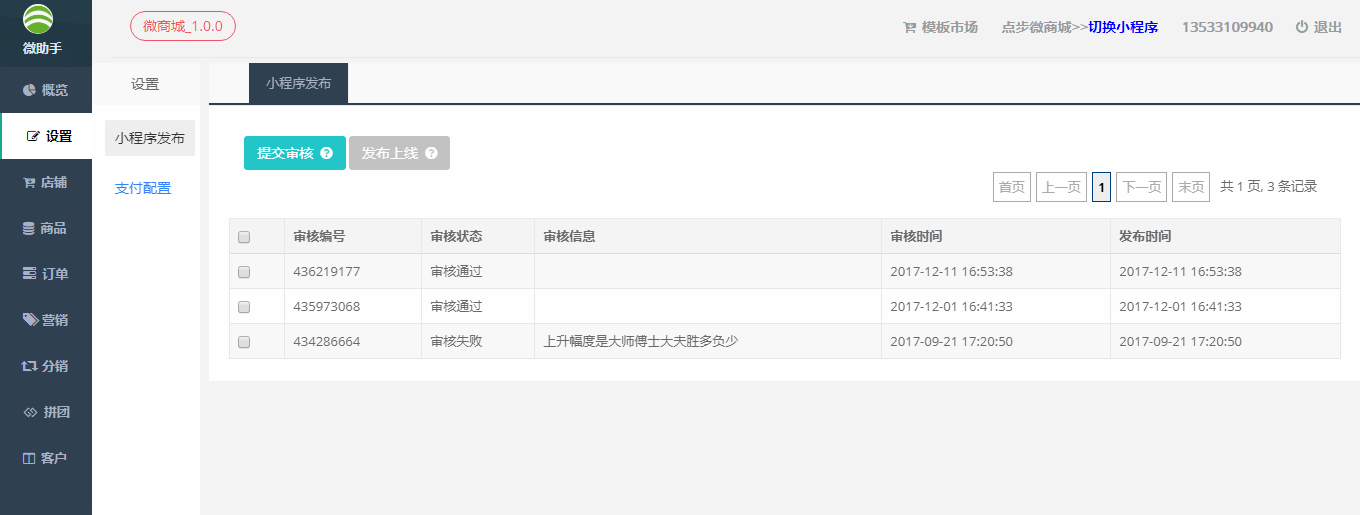
Task: Click the 提交审核 button
Action: 295,153
